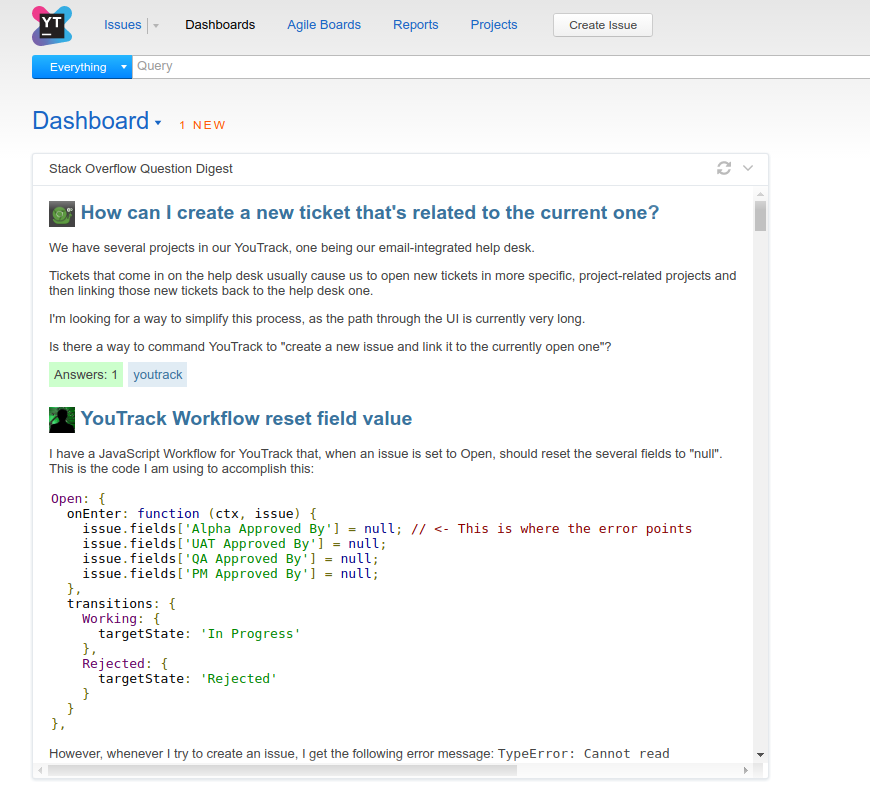Refresh the Stack Overflow Question Digest widget
870x810 pixels.
click(x=724, y=168)
